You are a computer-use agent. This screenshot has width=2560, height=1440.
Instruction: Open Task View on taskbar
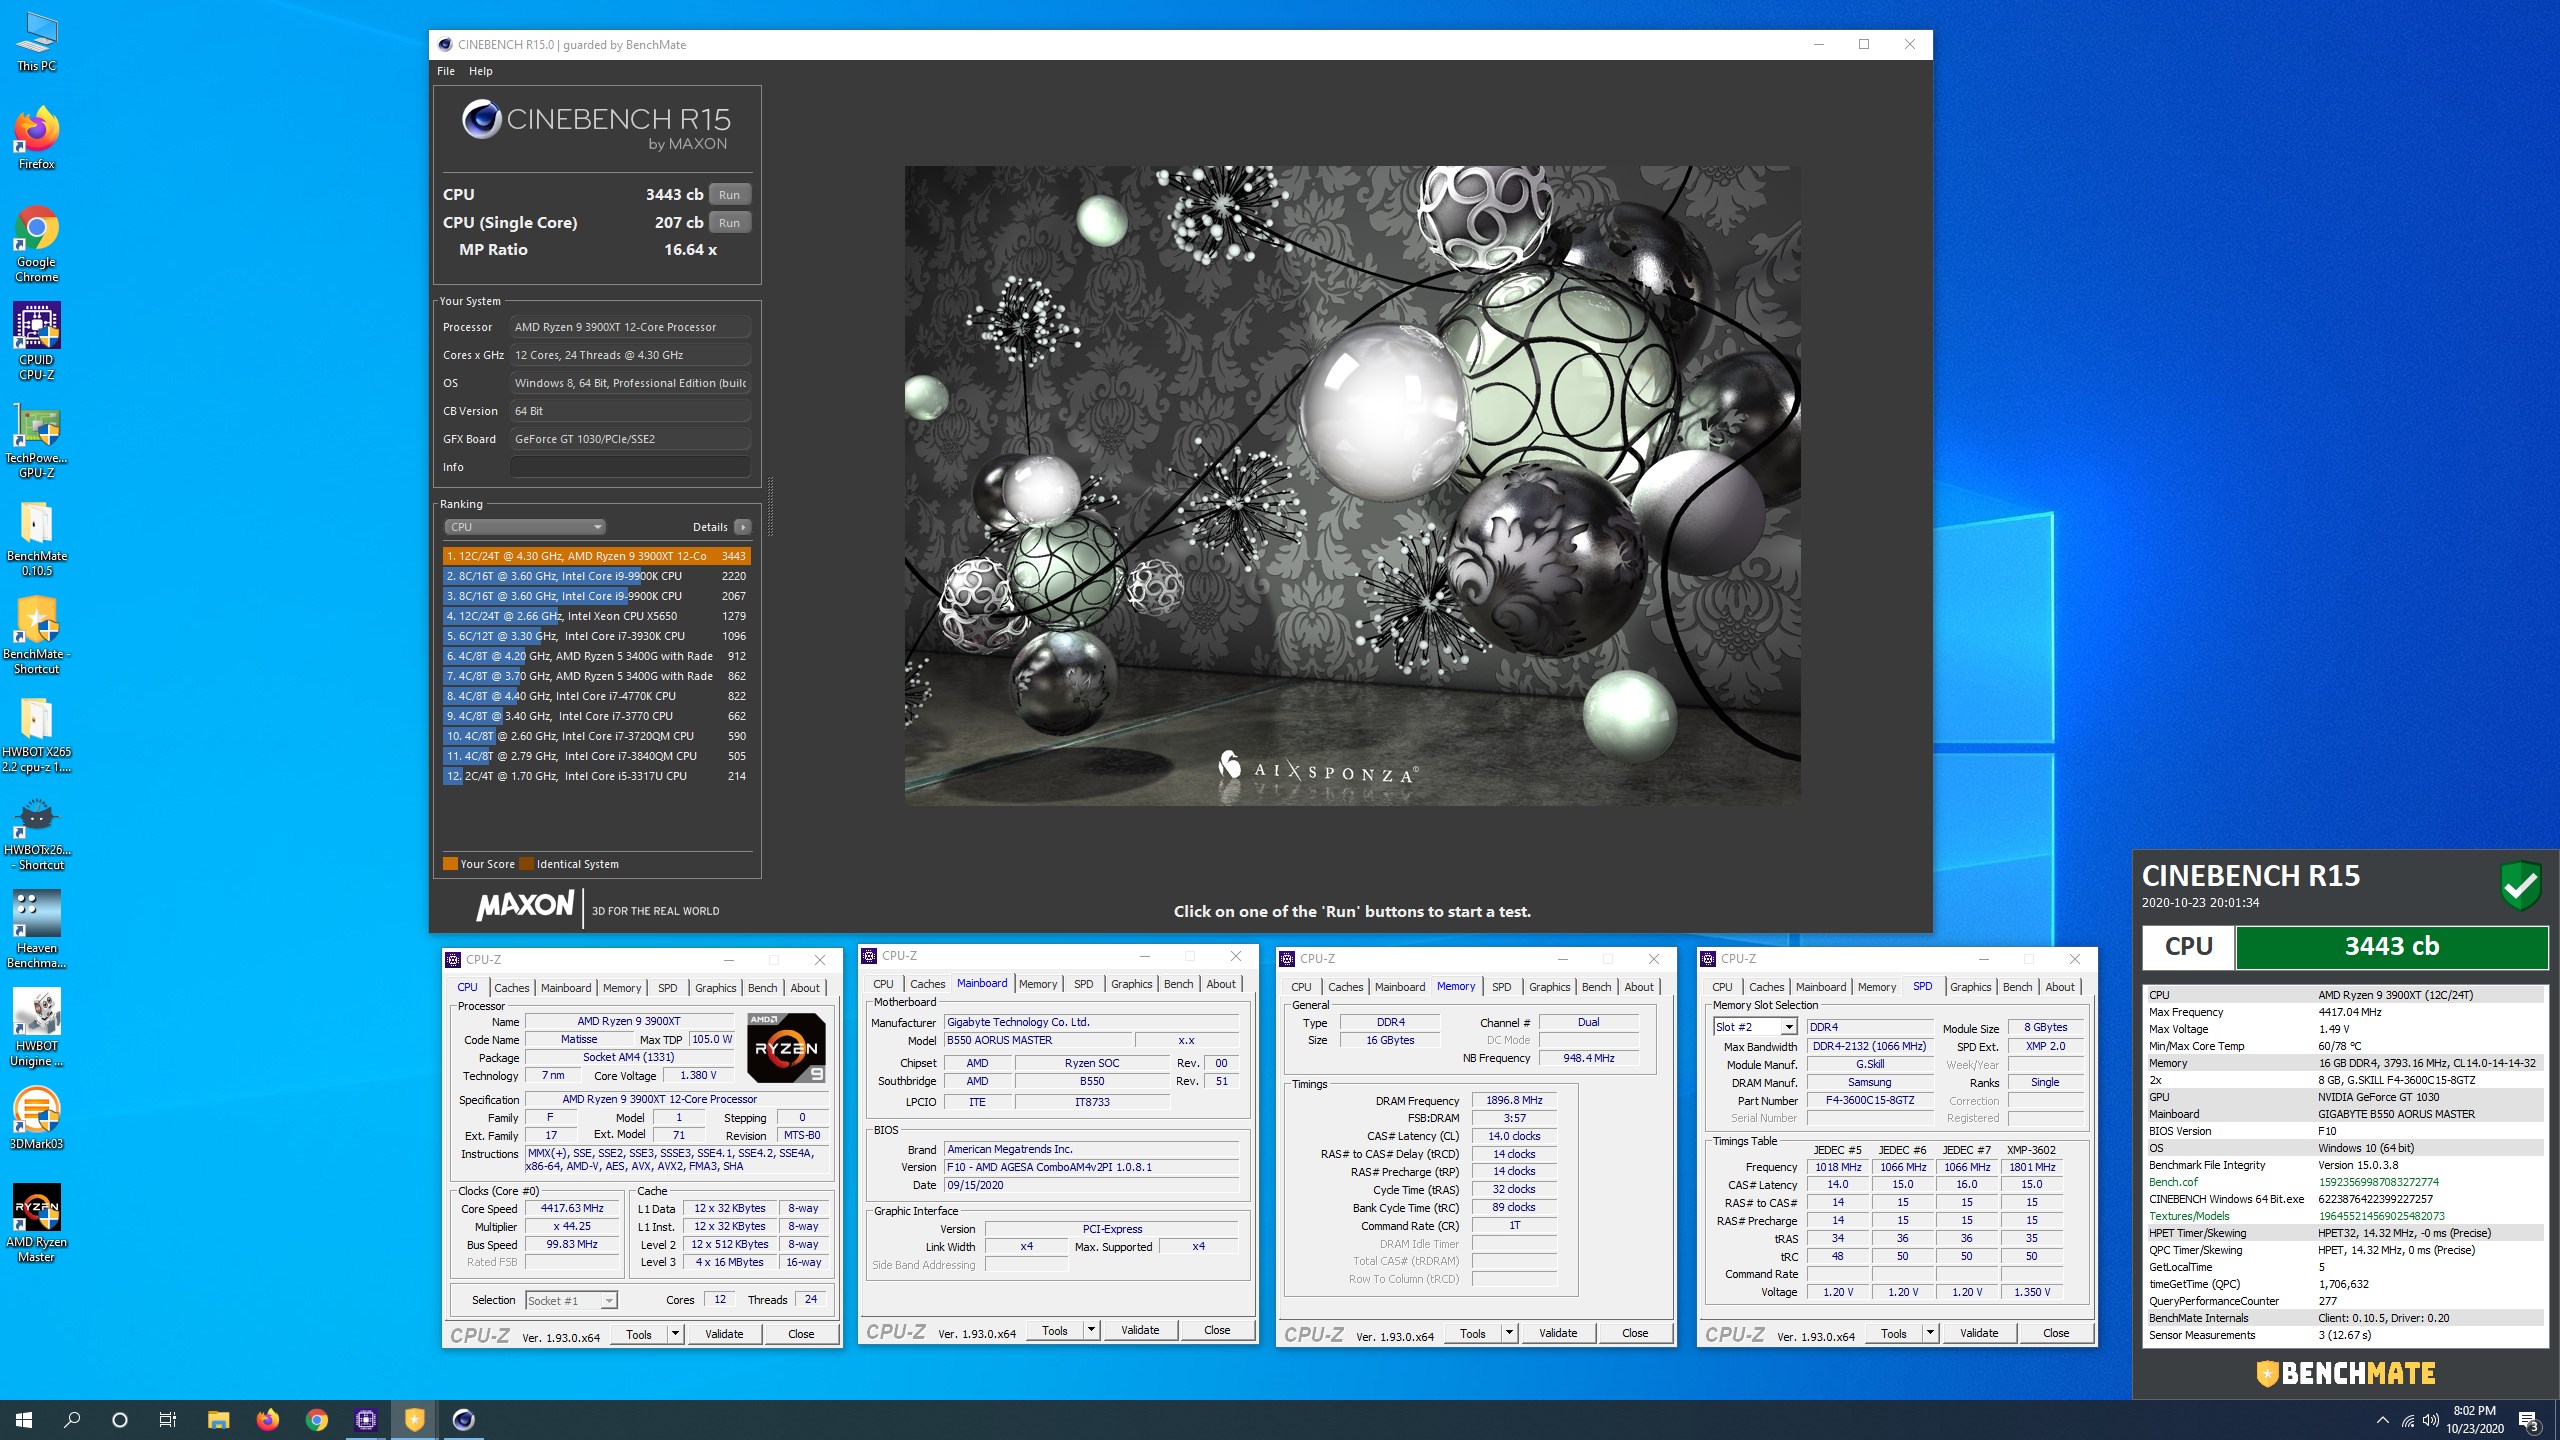point(168,1420)
